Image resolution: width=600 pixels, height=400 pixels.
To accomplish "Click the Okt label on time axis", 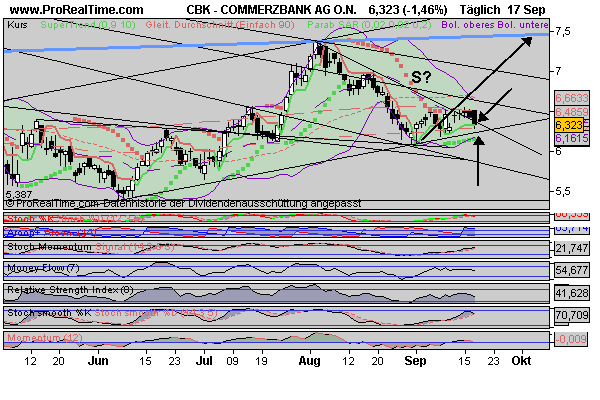I will 521,361.
